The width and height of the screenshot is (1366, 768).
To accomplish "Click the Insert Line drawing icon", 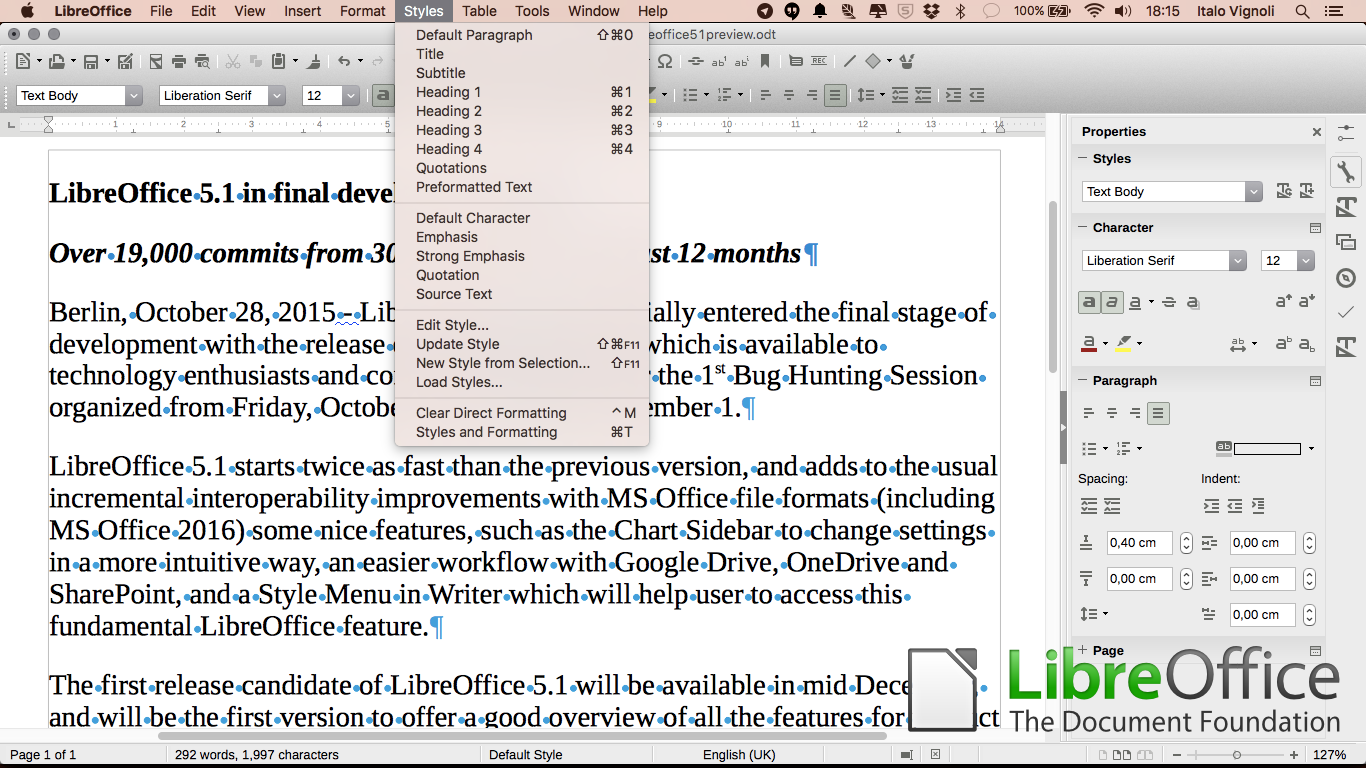I will click(850, 61).
